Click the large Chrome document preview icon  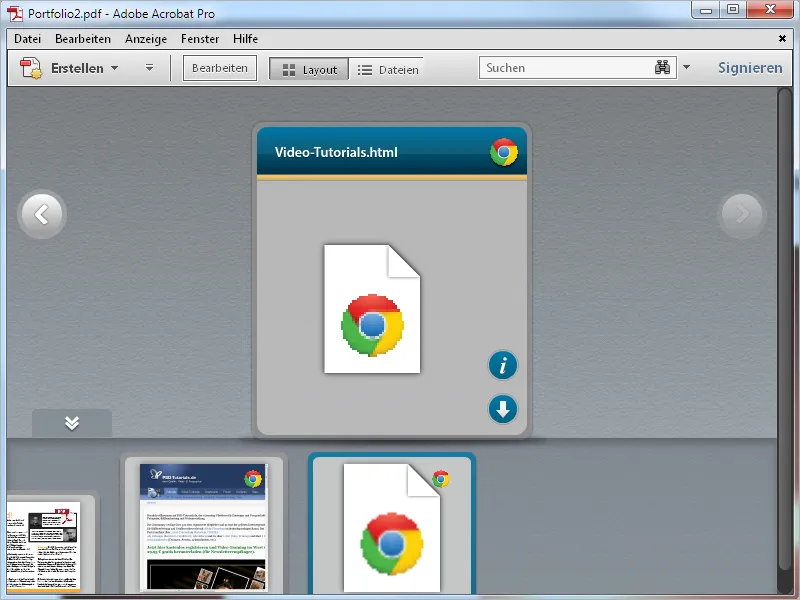point(372,309)
